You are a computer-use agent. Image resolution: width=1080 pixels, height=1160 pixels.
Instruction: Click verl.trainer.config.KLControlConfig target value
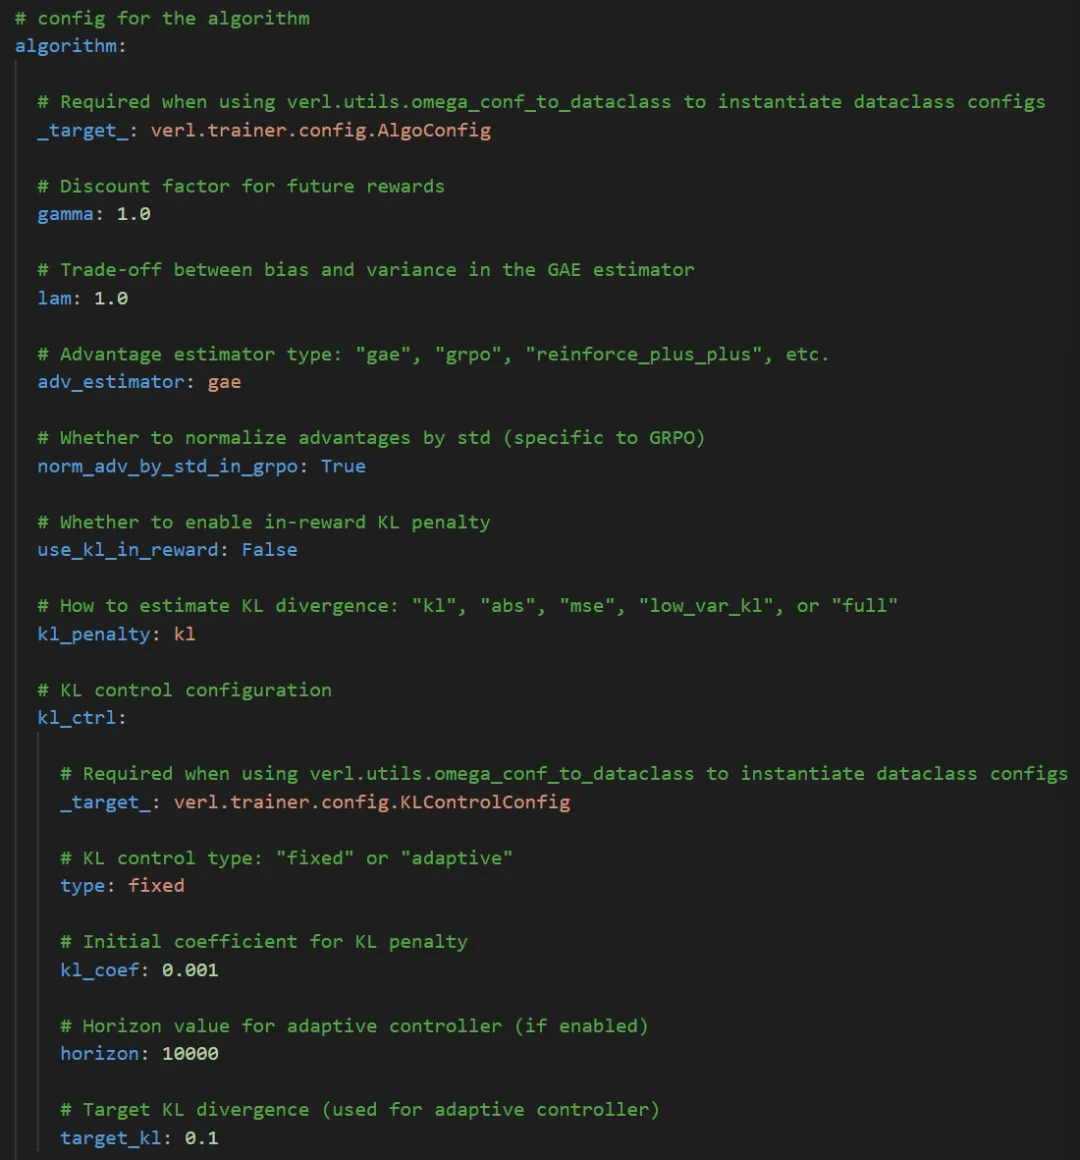pos(372,802)
